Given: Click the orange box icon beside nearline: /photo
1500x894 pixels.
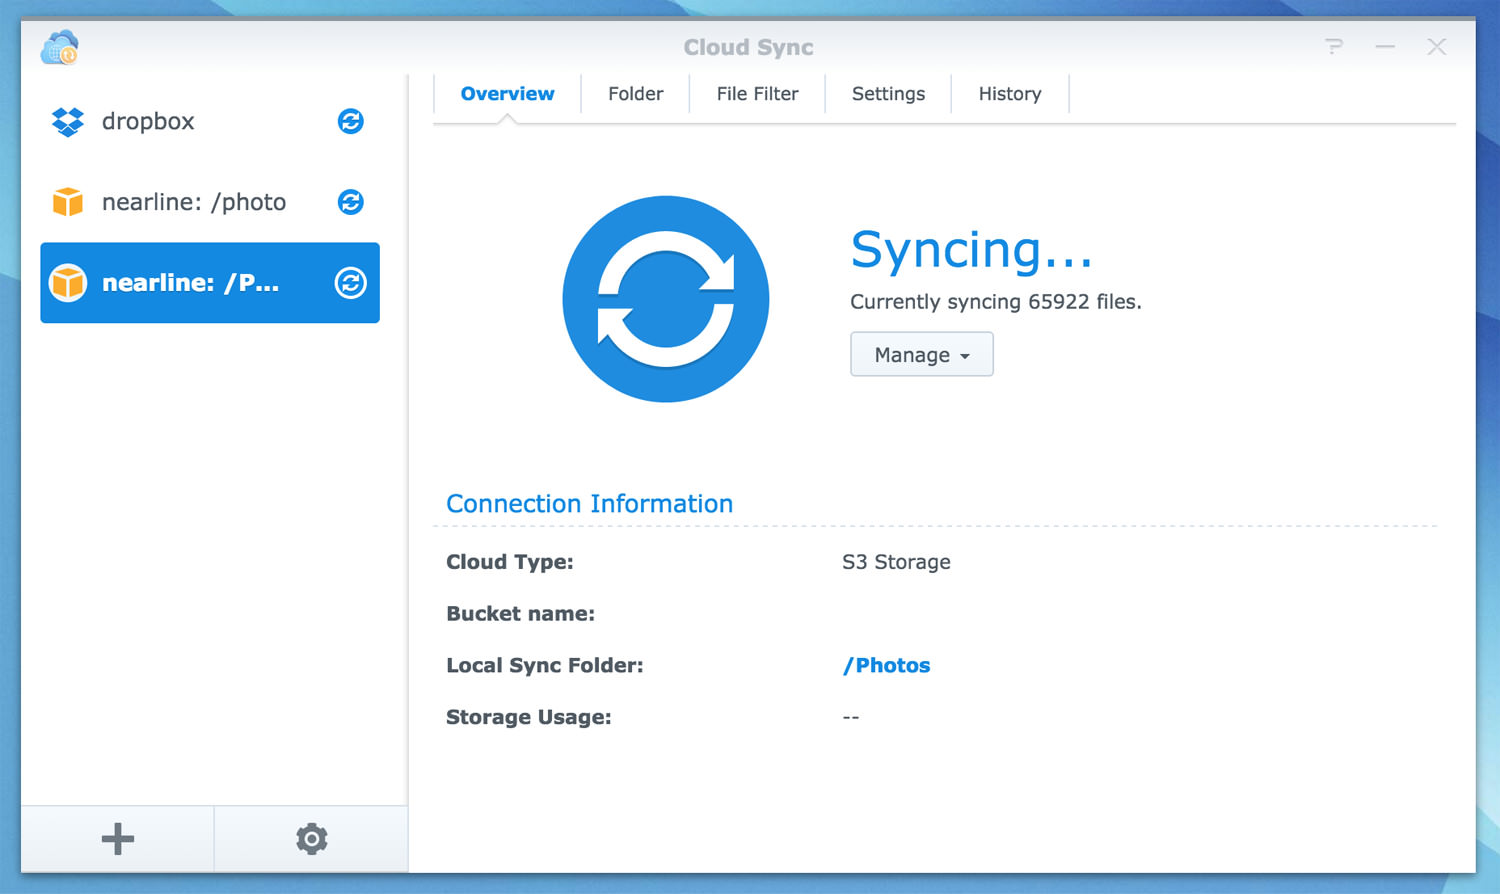Looking at the screenshot, I should [68, 202].
